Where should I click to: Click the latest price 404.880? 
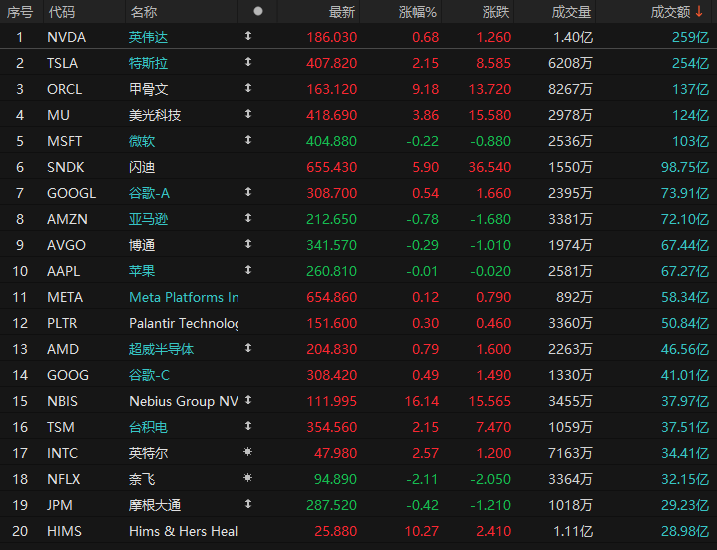click(x=332, y=141)
